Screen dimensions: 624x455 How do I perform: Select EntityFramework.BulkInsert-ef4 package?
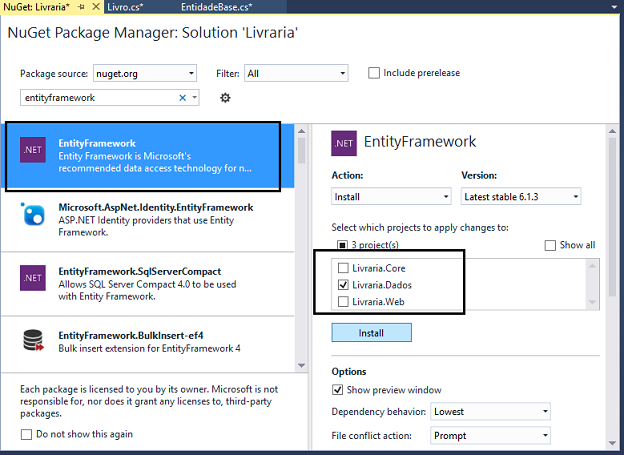tap(147, 342)
